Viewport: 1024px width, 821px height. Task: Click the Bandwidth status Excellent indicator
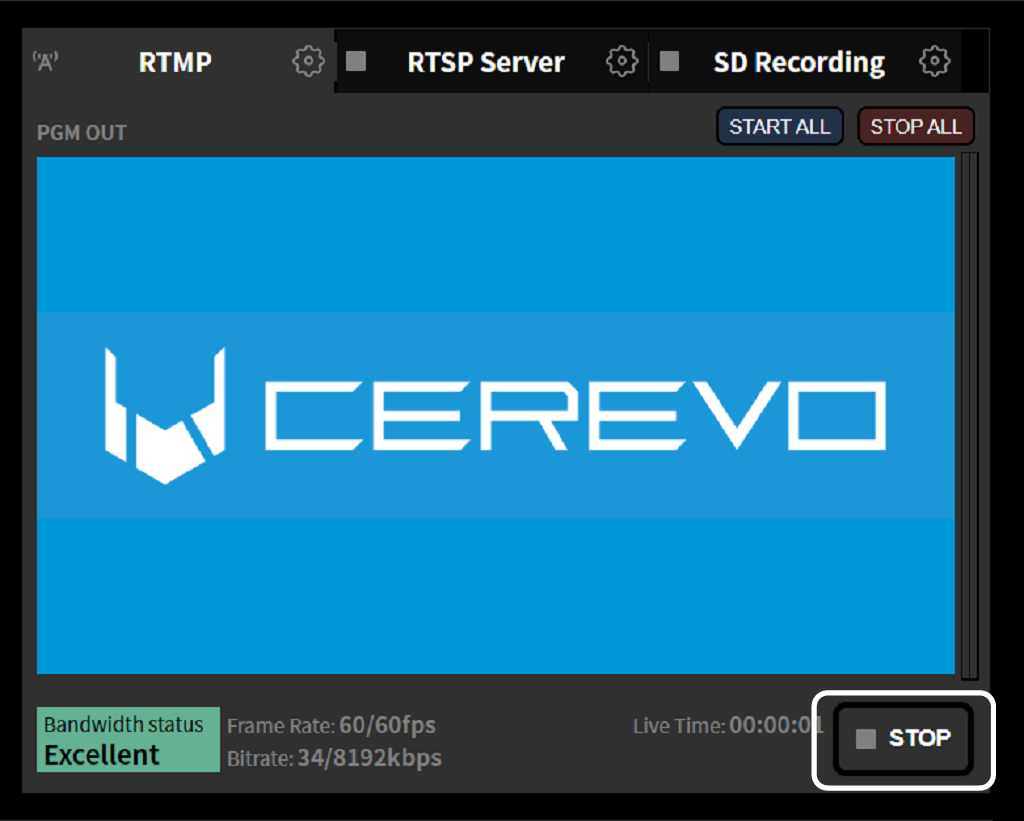click(x=128, y=740)
